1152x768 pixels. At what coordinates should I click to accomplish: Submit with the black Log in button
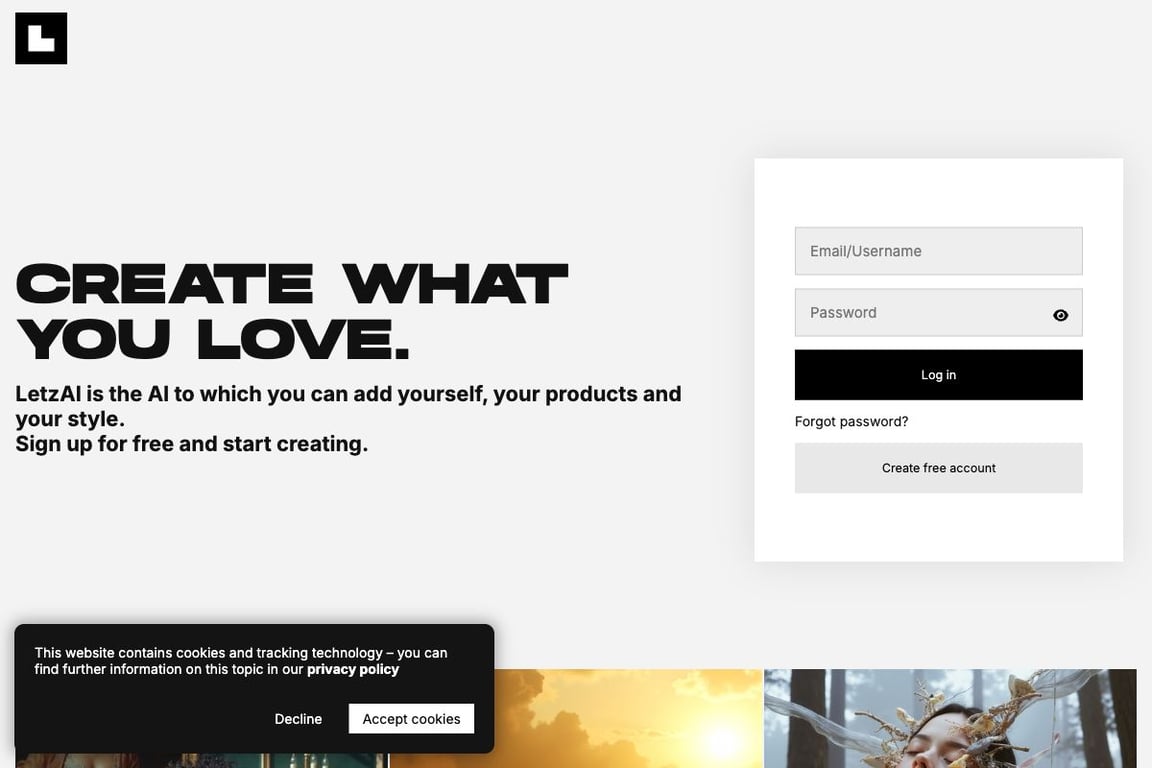tap(938, 375)
